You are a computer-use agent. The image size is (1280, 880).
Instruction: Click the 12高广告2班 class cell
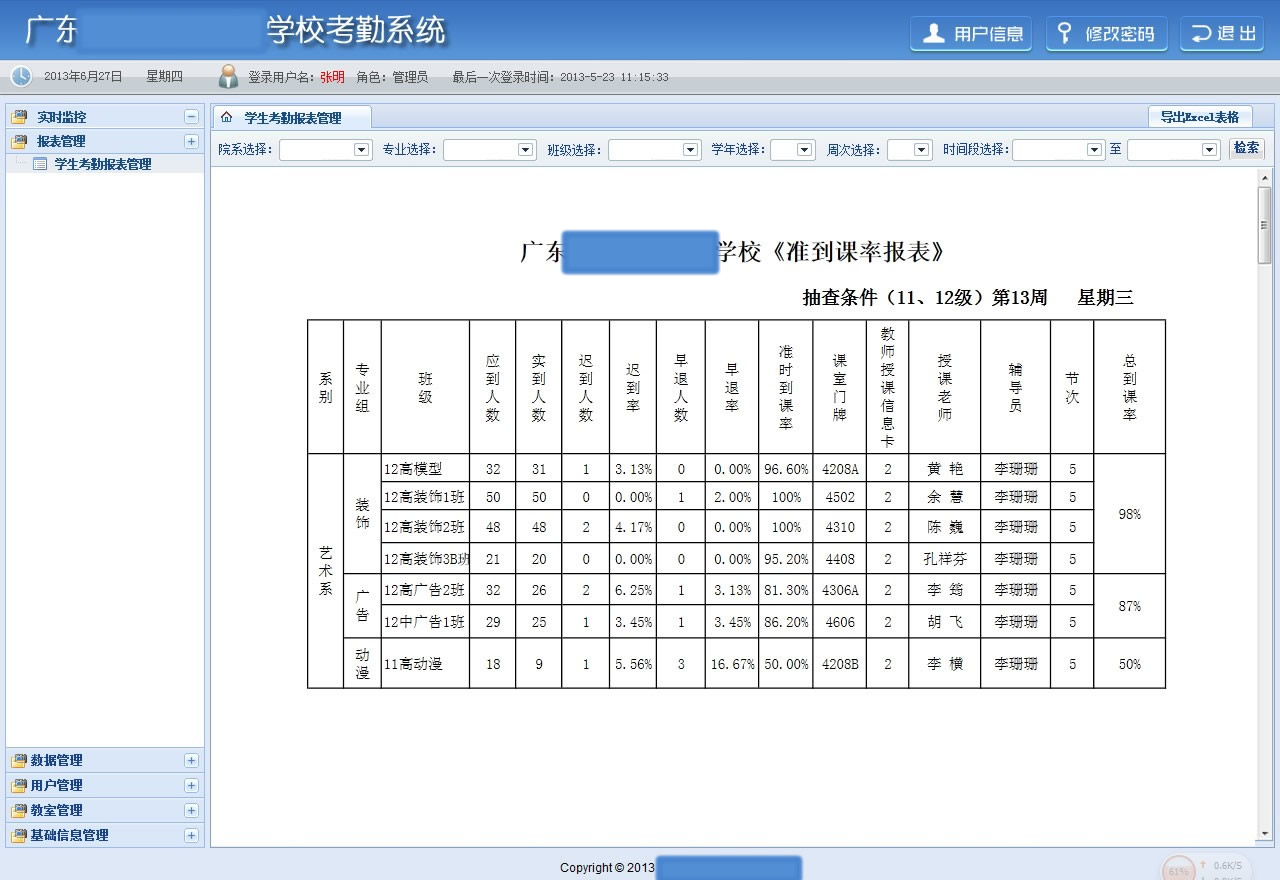pyautogui.click(x=425, y=590)
